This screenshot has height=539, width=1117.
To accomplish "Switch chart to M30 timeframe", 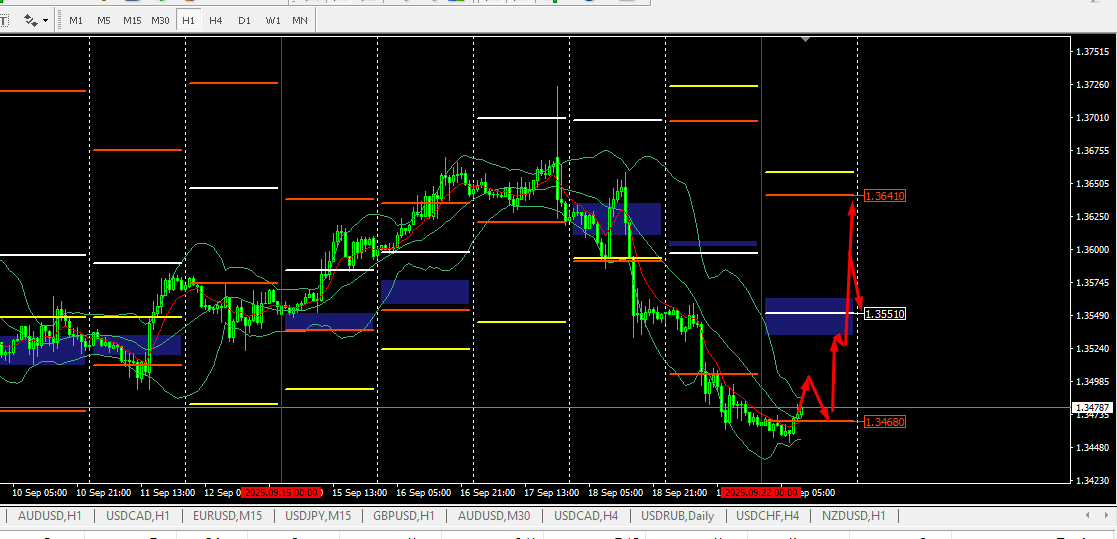I will (x=160, y=21).
